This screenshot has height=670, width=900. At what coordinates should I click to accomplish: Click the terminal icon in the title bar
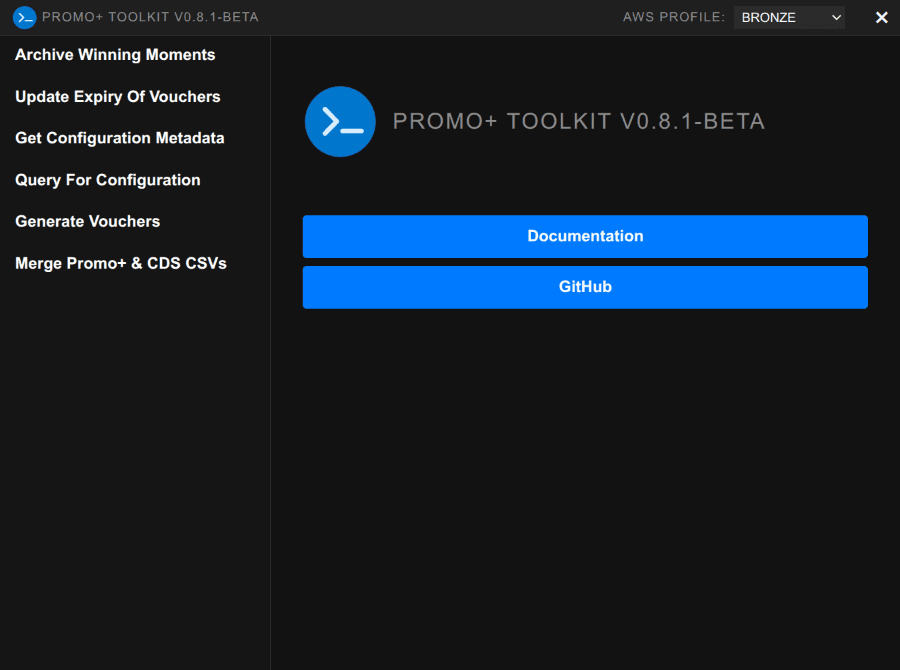[22, 17]
